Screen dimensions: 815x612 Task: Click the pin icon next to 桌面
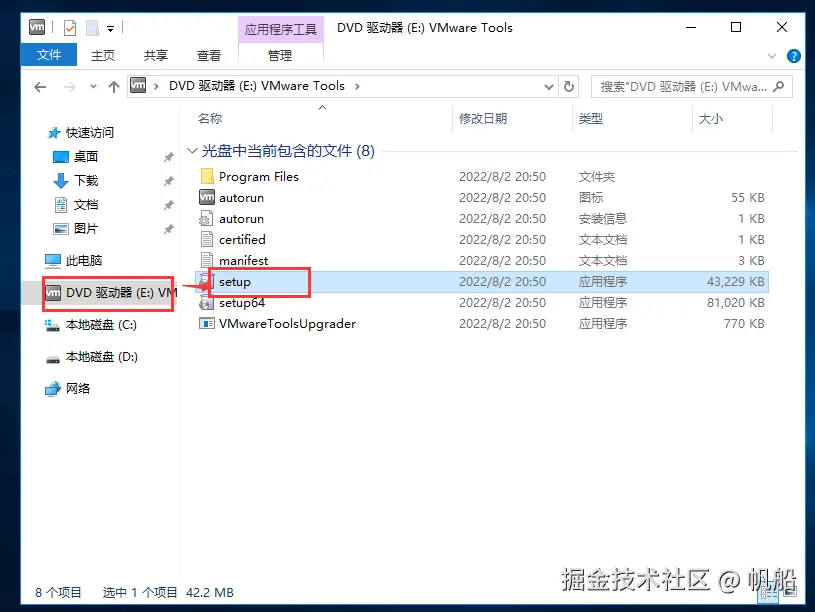[168, 157]
